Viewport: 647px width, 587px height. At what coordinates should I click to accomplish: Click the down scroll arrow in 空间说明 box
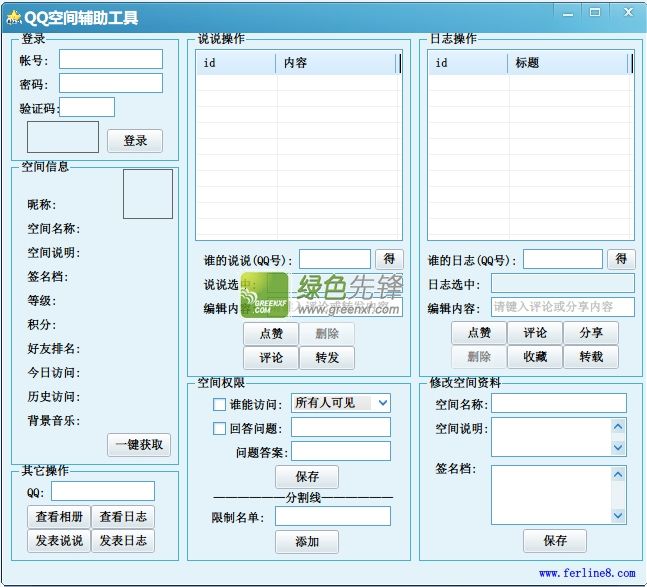coord(618,447)
